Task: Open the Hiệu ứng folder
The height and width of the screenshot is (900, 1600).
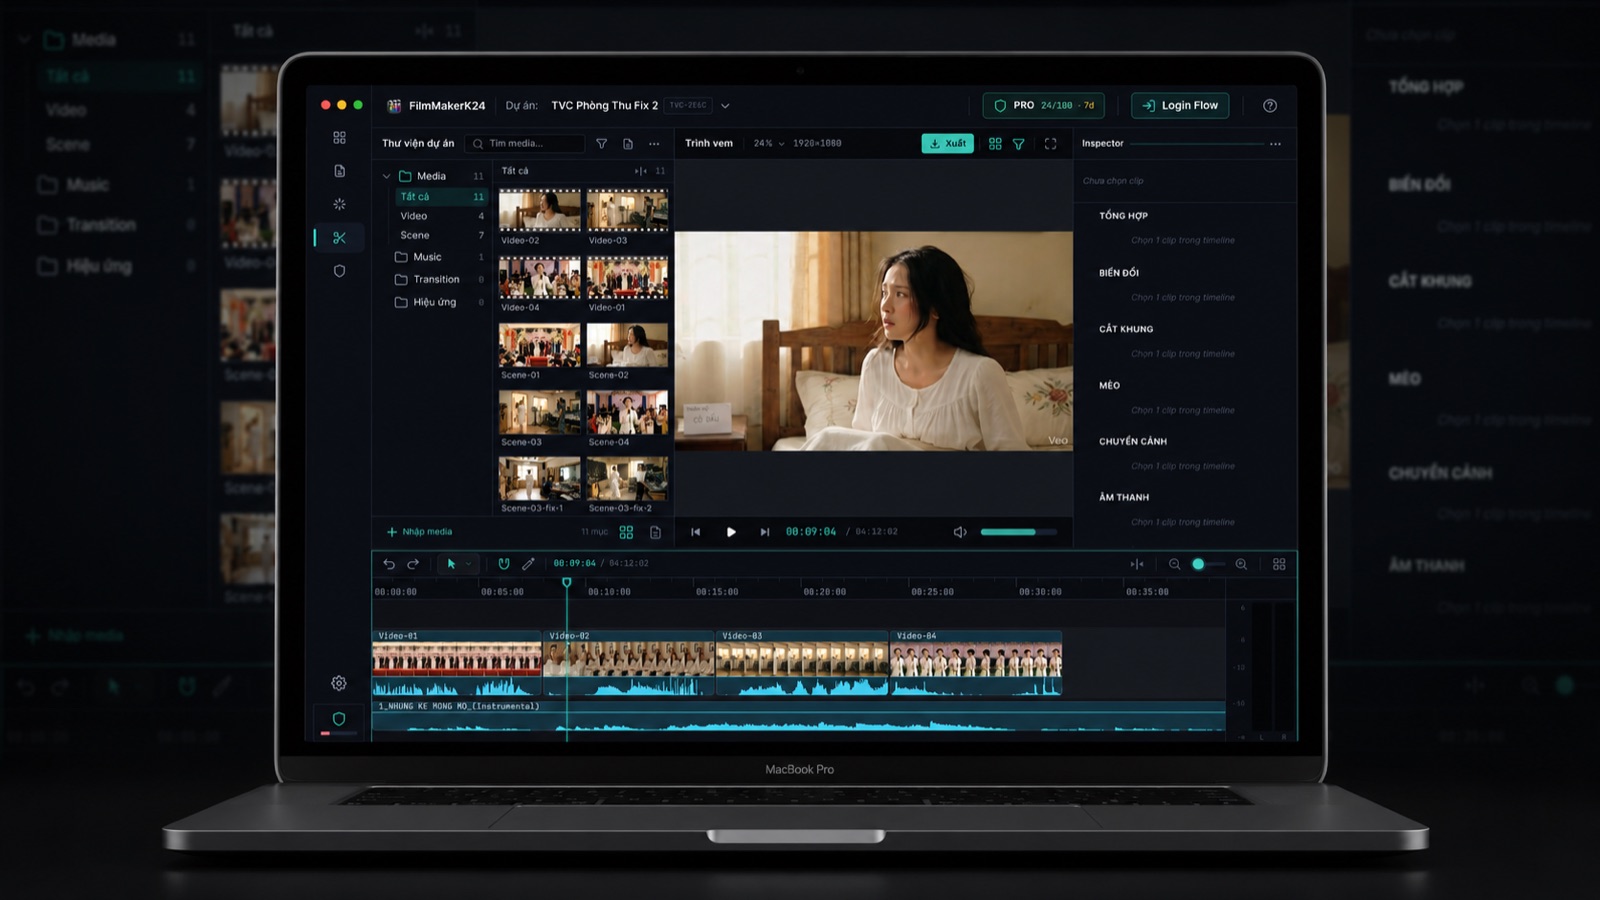Action: coord(438,302)
